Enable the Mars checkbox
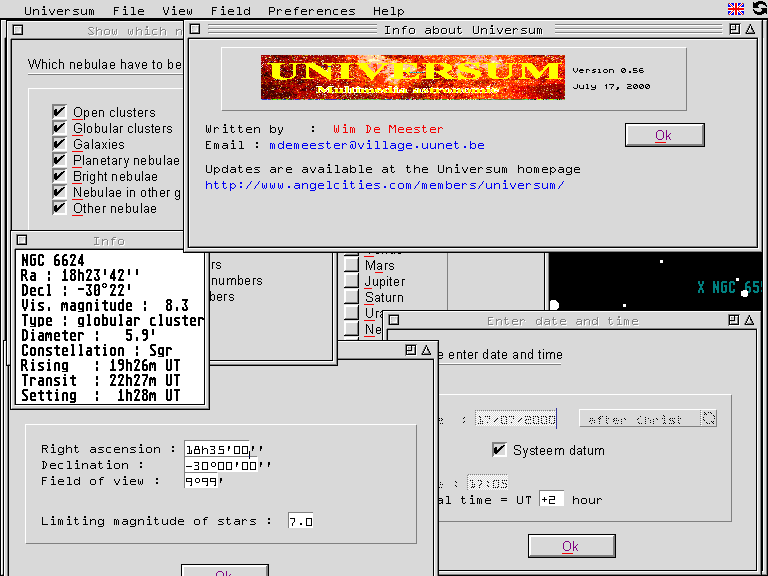This screenshot has height=576, width=768. 351,266
